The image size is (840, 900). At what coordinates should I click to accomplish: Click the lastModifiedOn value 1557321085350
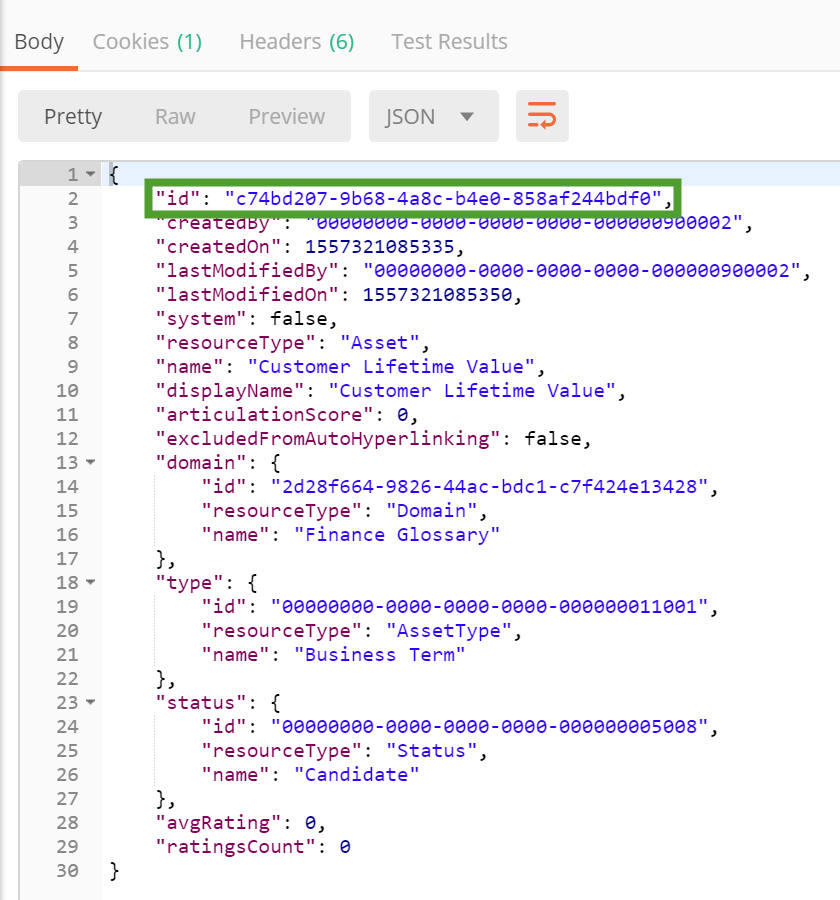[x=437, y=295]
